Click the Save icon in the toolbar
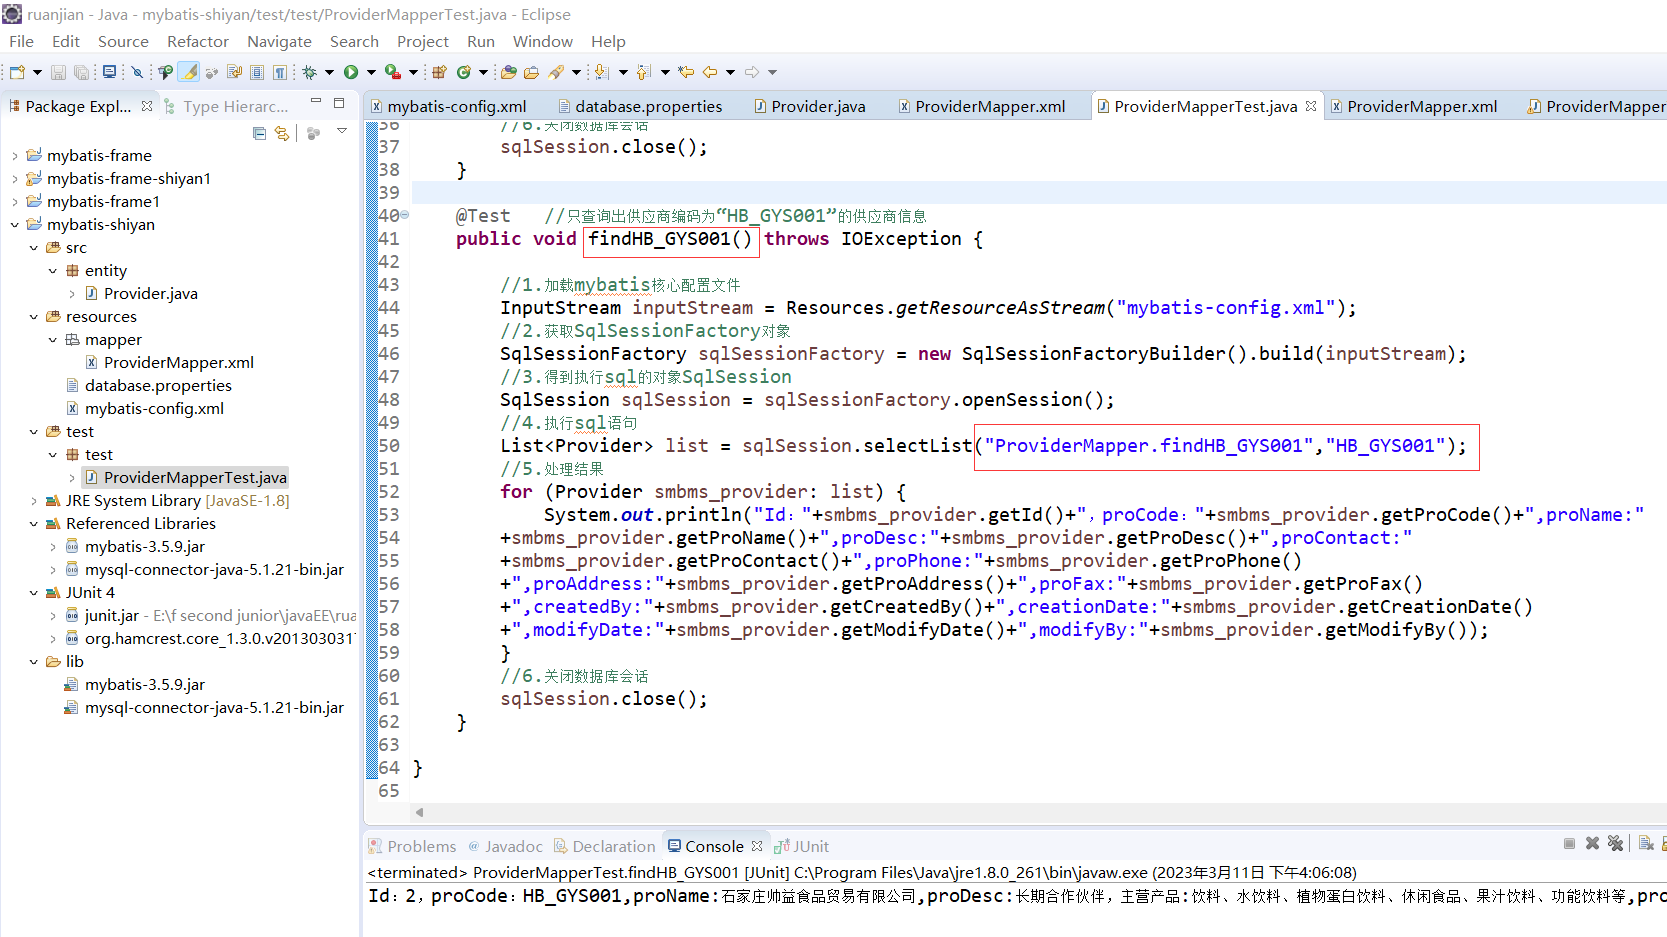1667x937 pixels. coord(57,72)
